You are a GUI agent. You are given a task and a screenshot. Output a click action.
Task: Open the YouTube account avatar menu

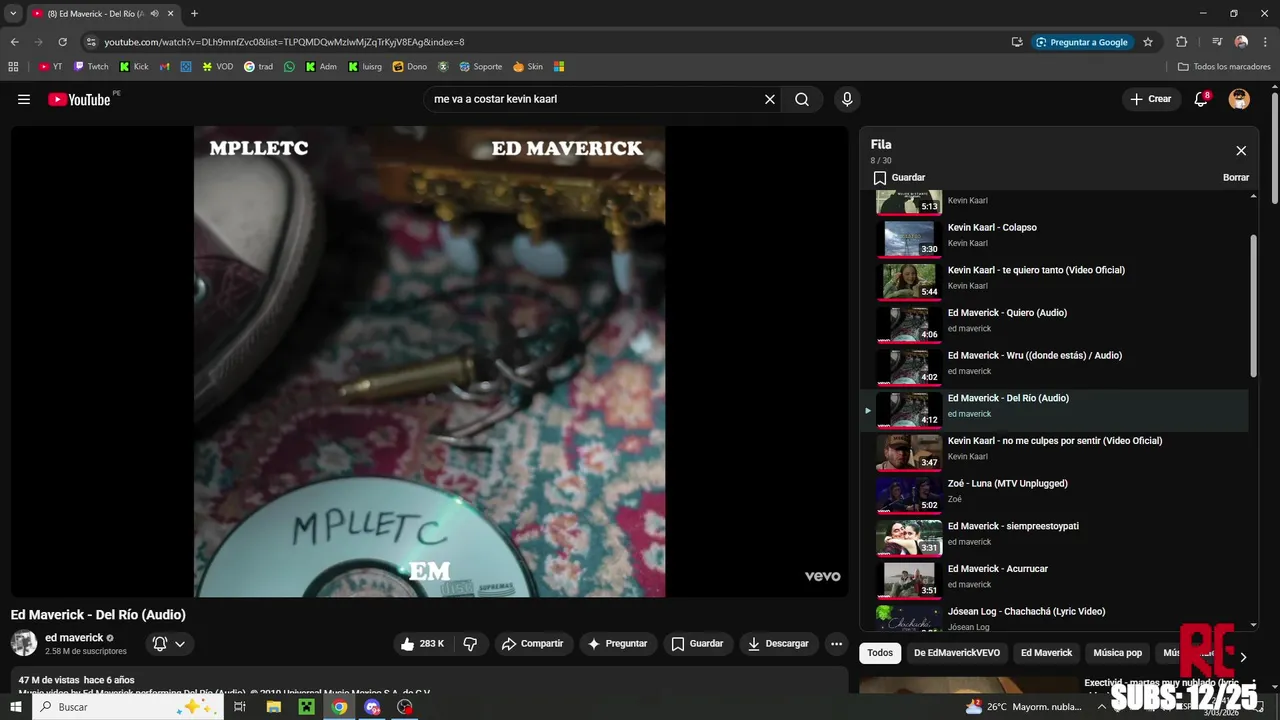(1239, 99)
